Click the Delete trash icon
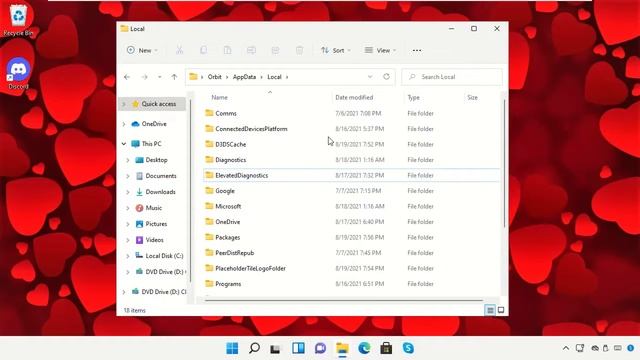This screenshot has height=360, width=640. 300,50
